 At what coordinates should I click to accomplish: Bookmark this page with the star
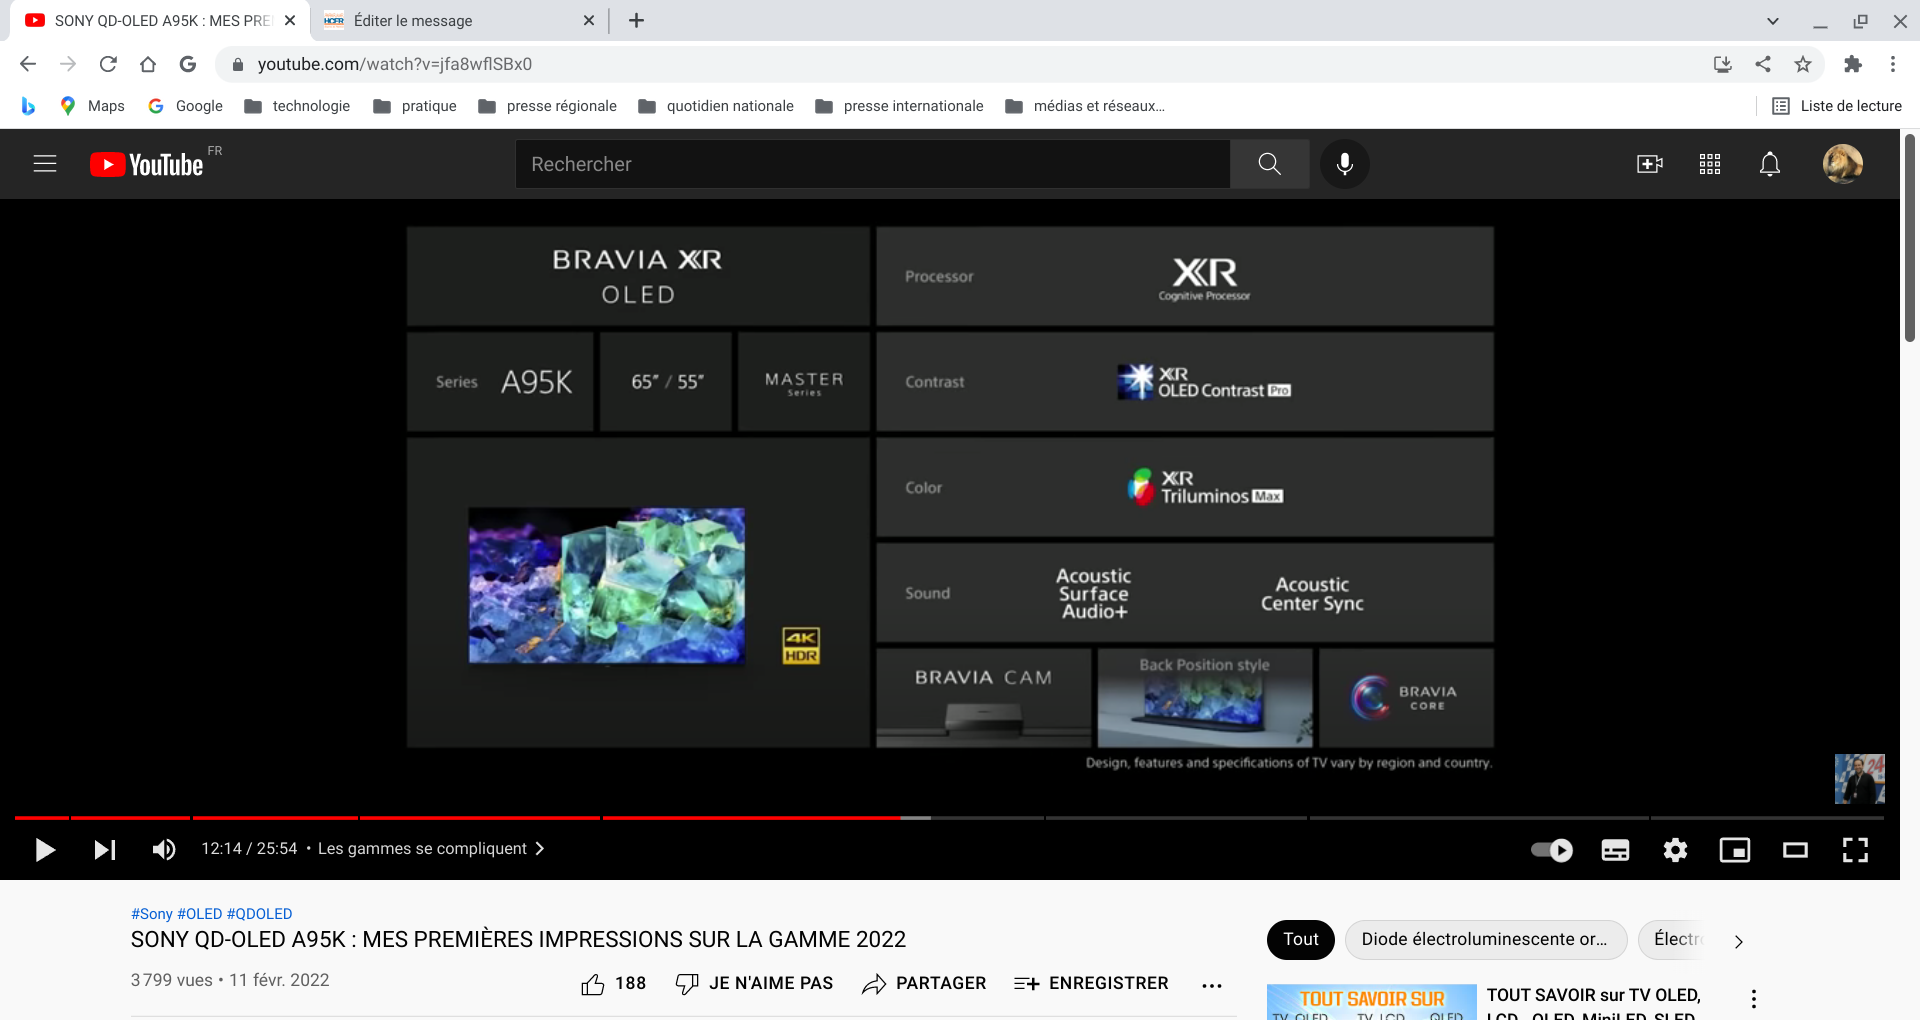[1803, 64]
